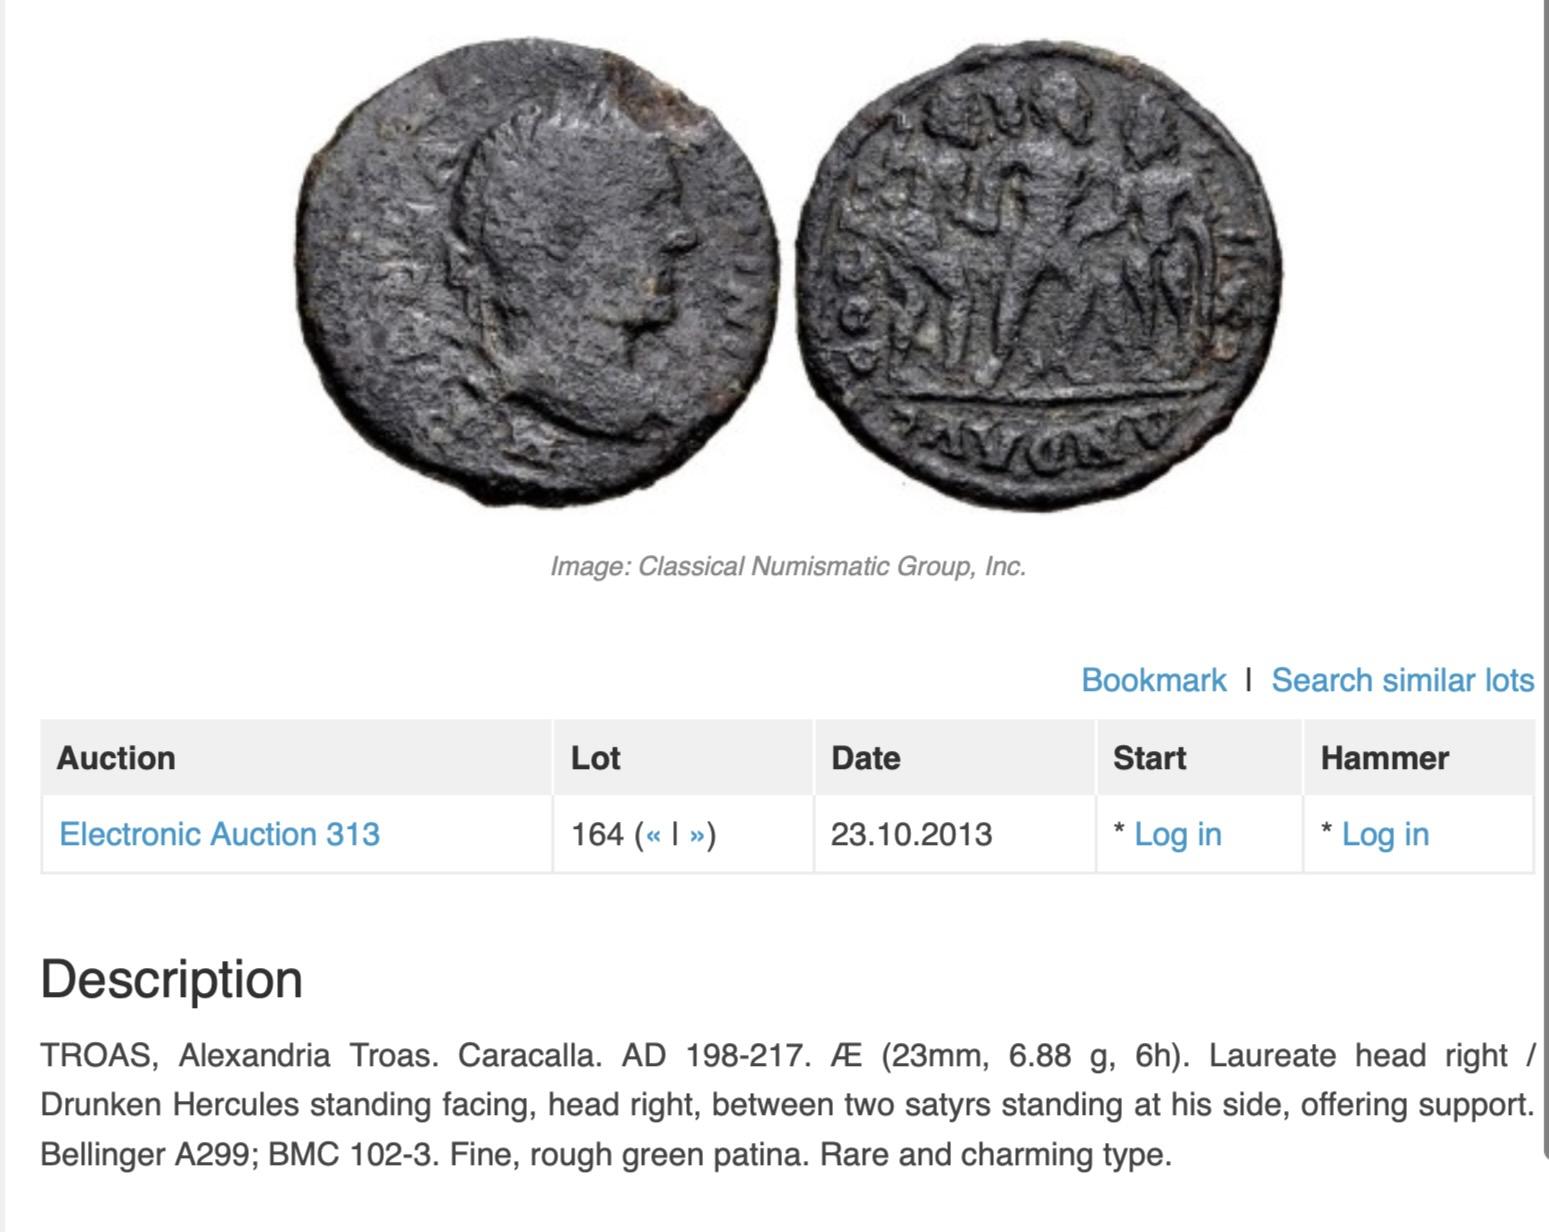Click the Date column header
Image resolution: width=1549 pixels, height=1232 pixels.
866,758
